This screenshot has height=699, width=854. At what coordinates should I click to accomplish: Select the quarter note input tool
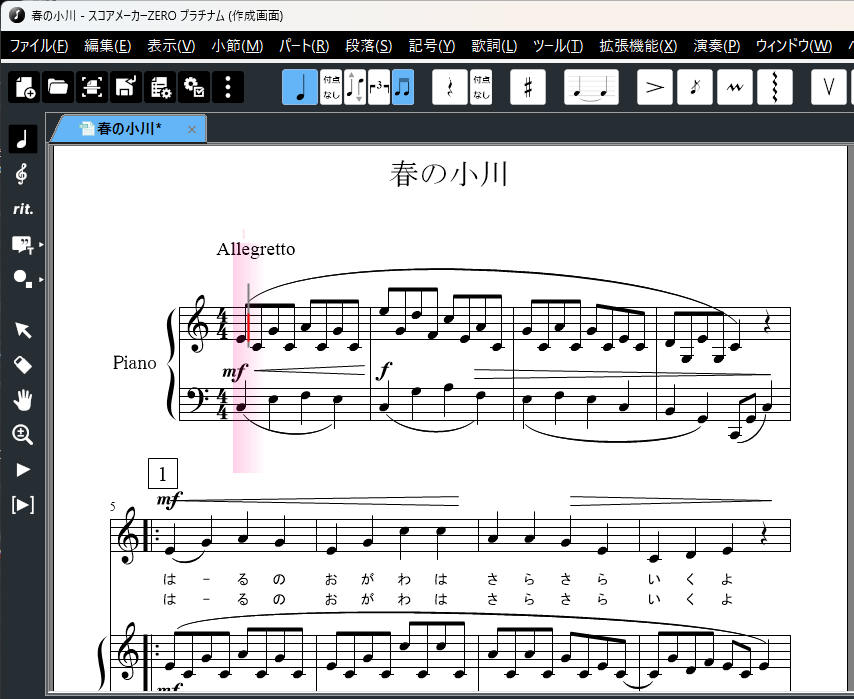[300, 87]
